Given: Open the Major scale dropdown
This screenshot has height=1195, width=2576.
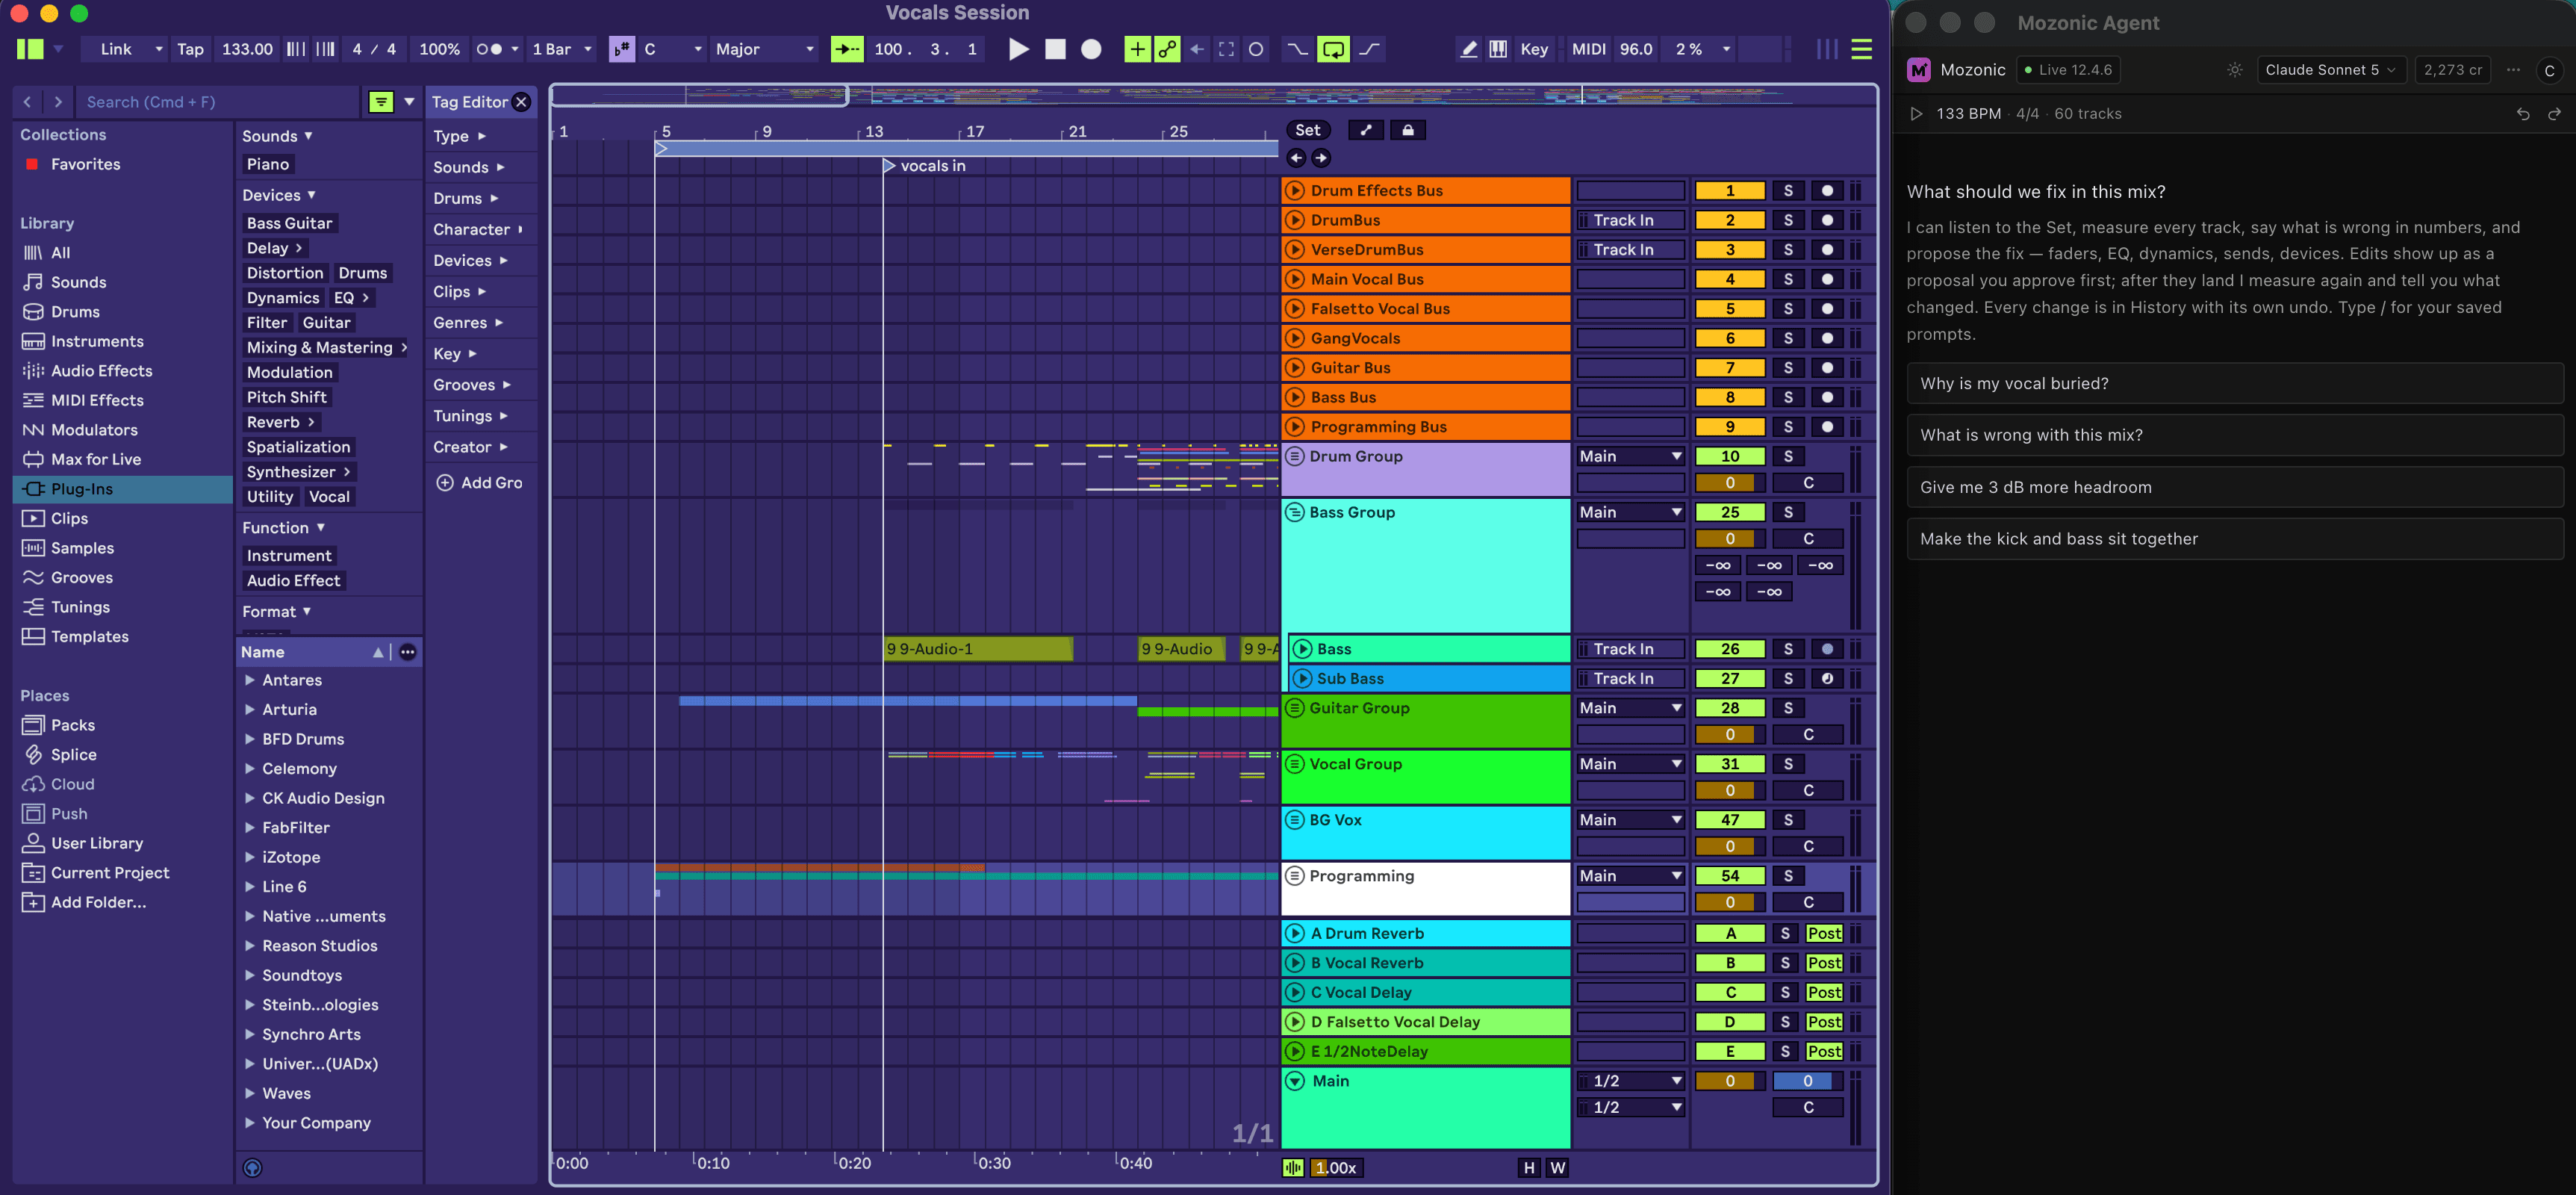Looking at the screenshot, I should [765, 49].
